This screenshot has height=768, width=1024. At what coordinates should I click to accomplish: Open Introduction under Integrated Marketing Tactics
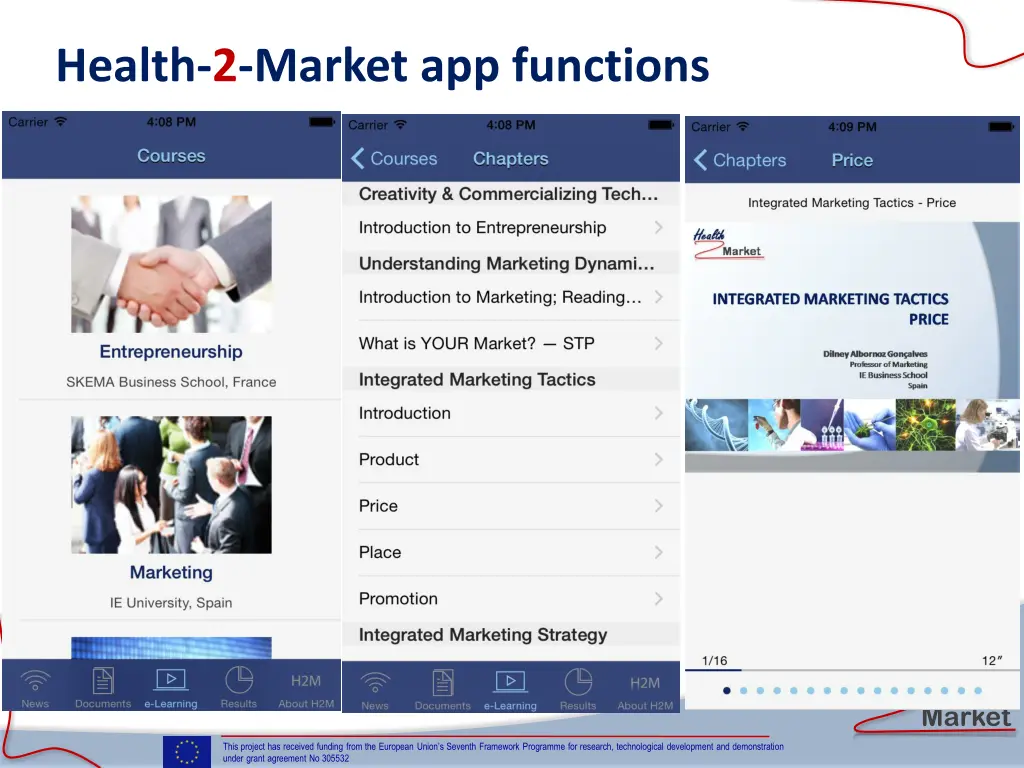click(x=511, y=413)
